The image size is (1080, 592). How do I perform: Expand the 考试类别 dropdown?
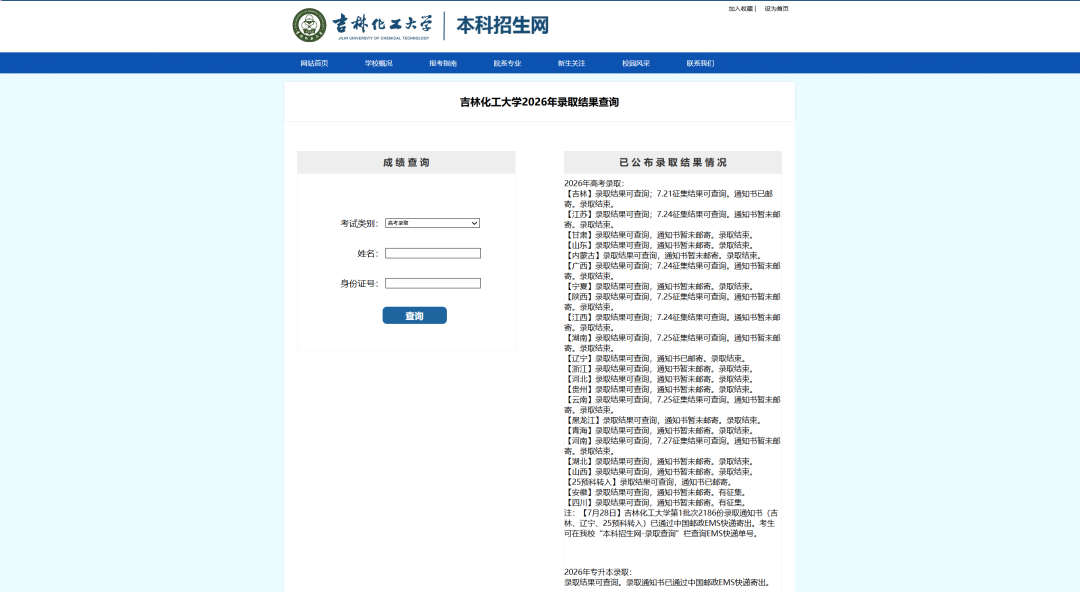click(433, 223)
